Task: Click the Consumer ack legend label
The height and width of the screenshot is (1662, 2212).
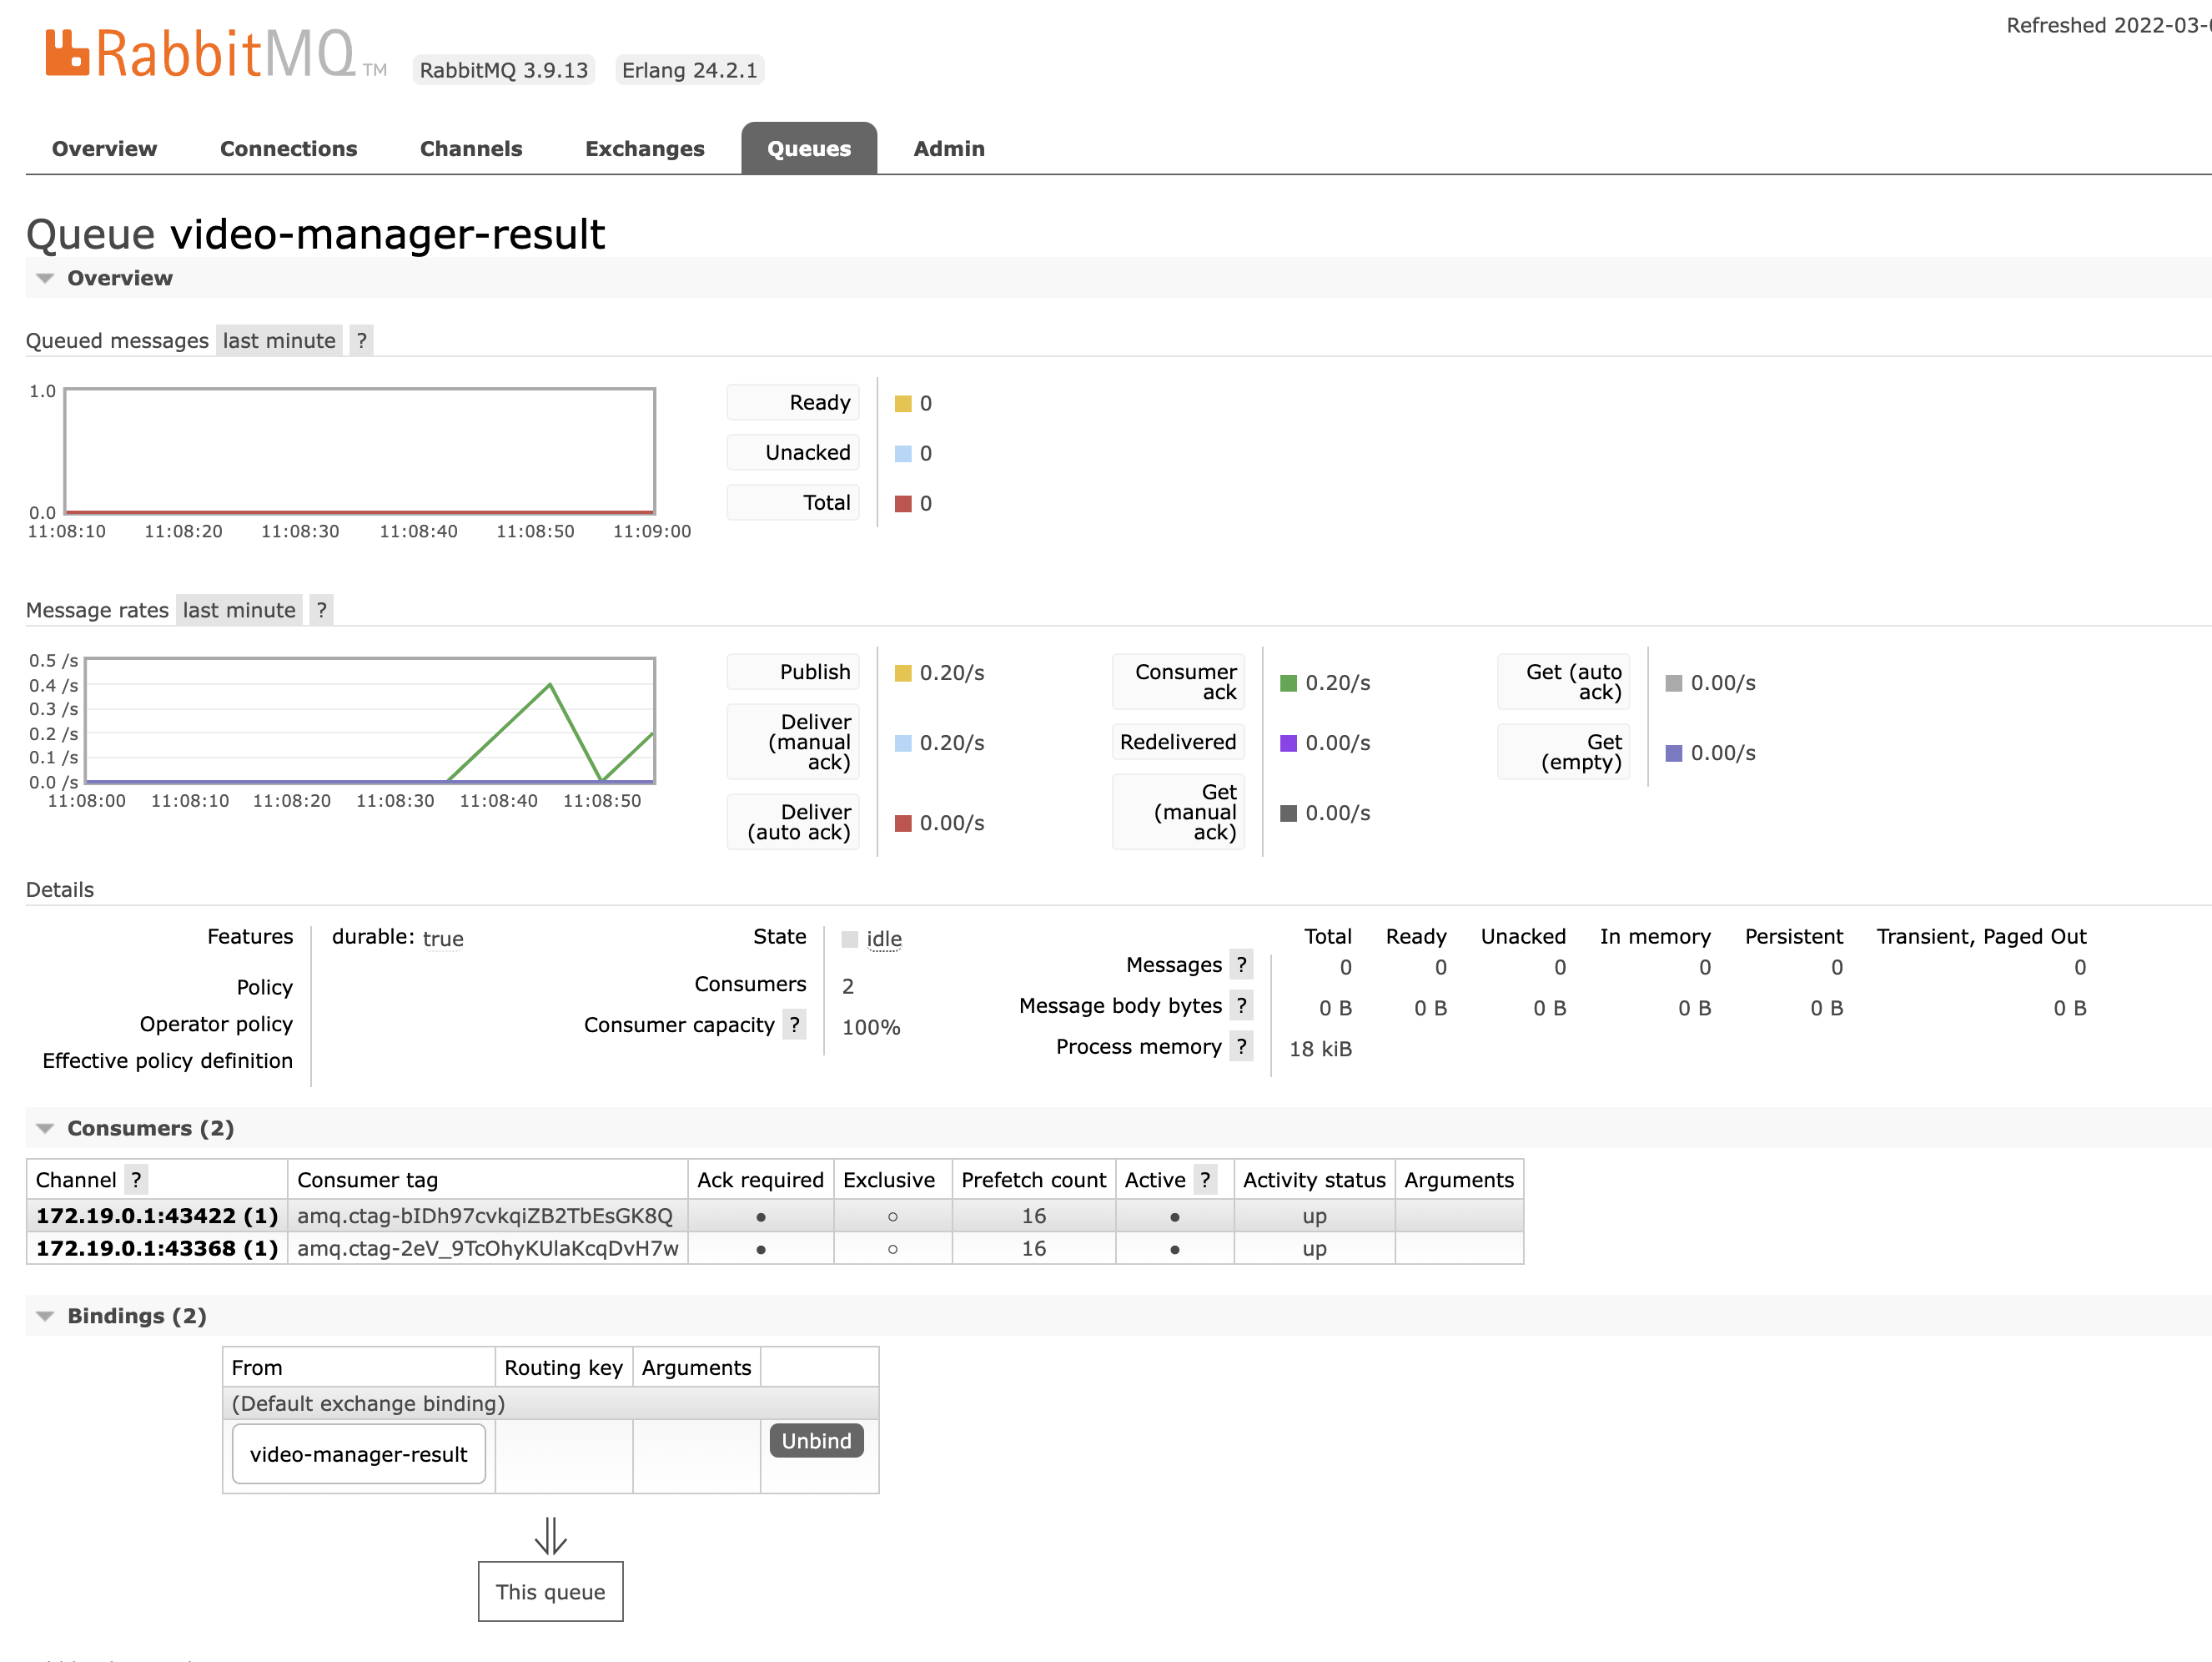Action: [1179, 682]
